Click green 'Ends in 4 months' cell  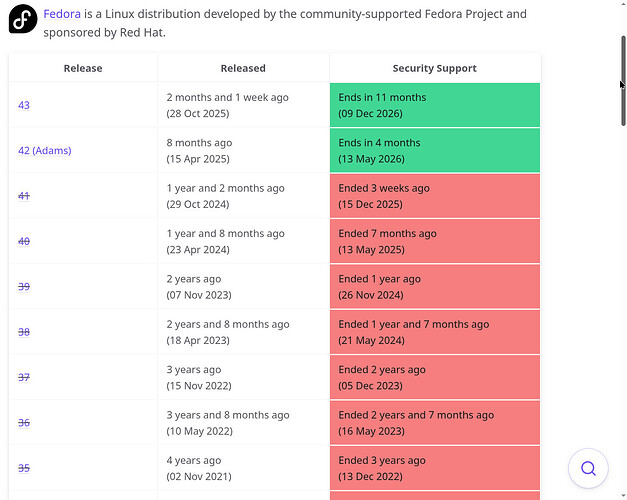(434, 150)
